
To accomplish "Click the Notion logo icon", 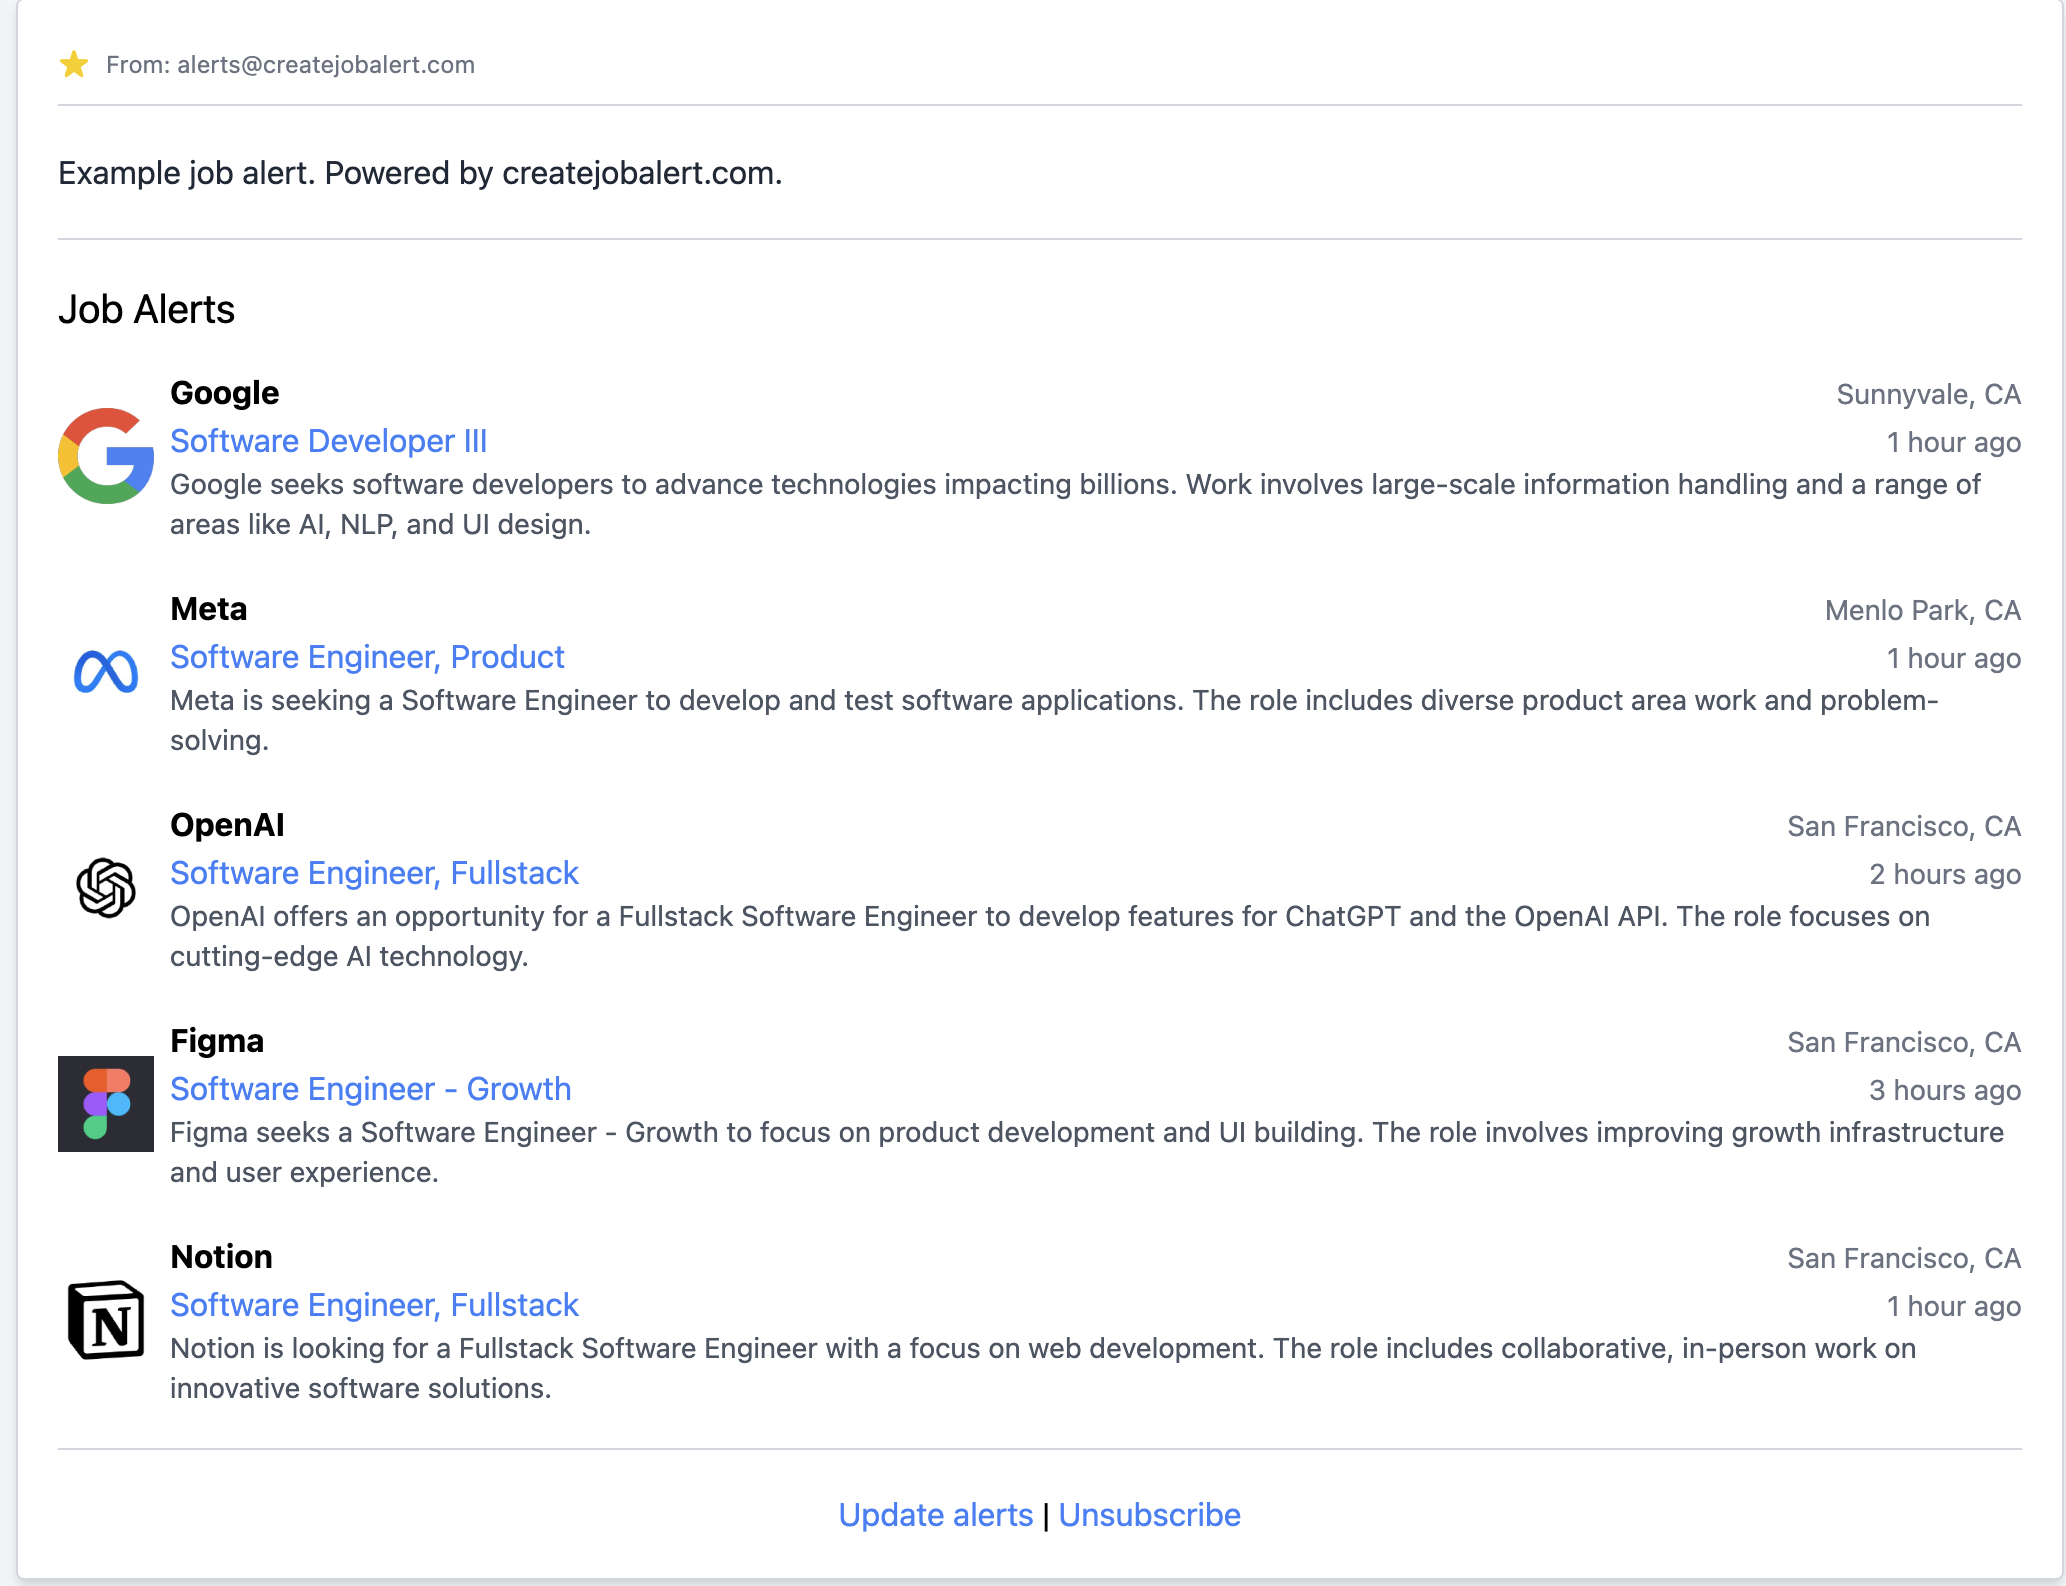I will (x=106, y=1320).
